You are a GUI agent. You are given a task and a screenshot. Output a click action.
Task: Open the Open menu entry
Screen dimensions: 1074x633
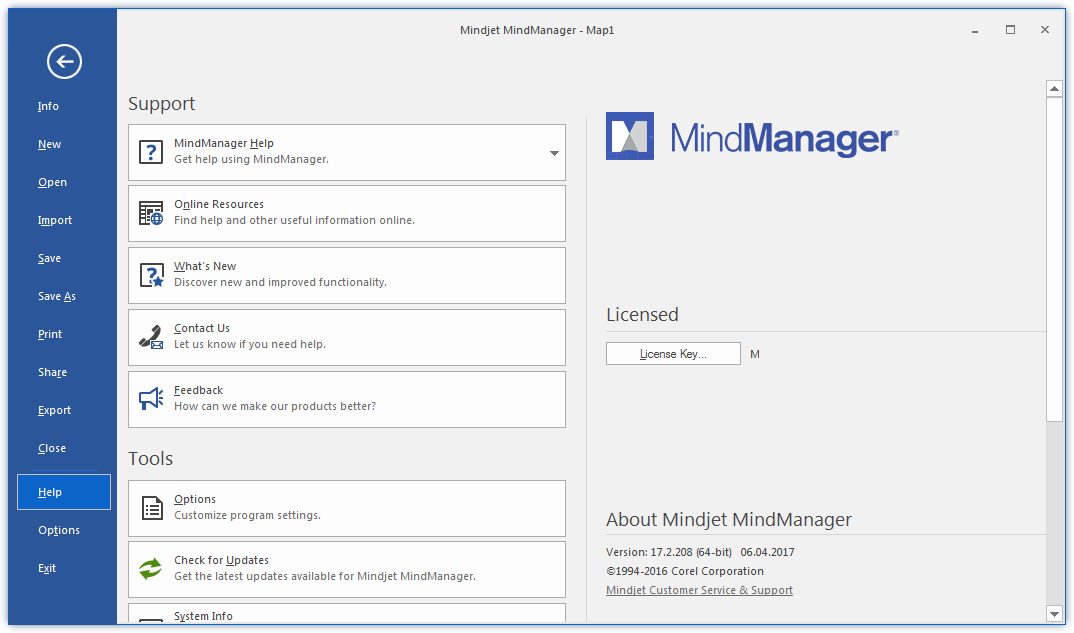52,182
